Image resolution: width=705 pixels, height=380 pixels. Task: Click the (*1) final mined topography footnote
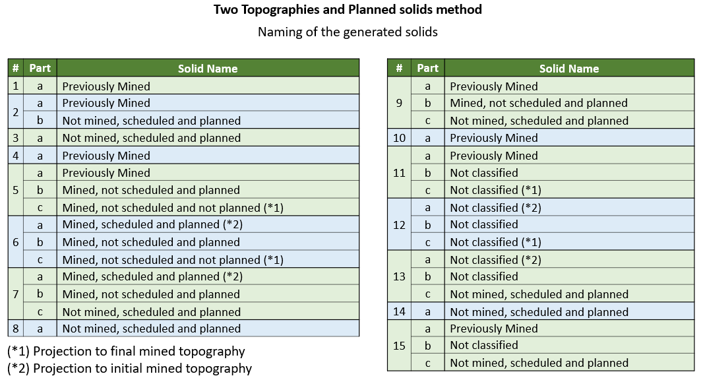point(126,351)
